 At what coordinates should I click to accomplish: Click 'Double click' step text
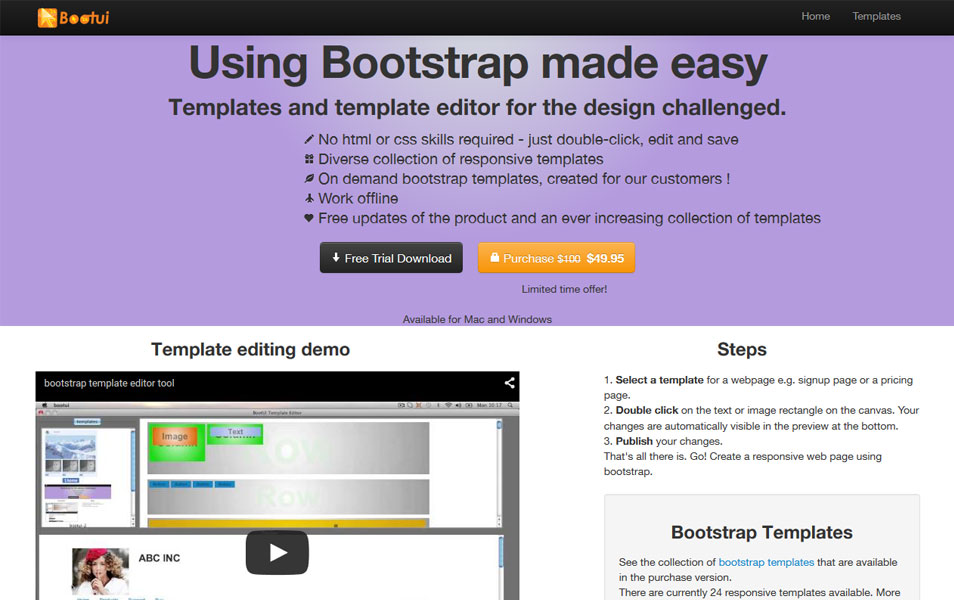coord(647,410)
